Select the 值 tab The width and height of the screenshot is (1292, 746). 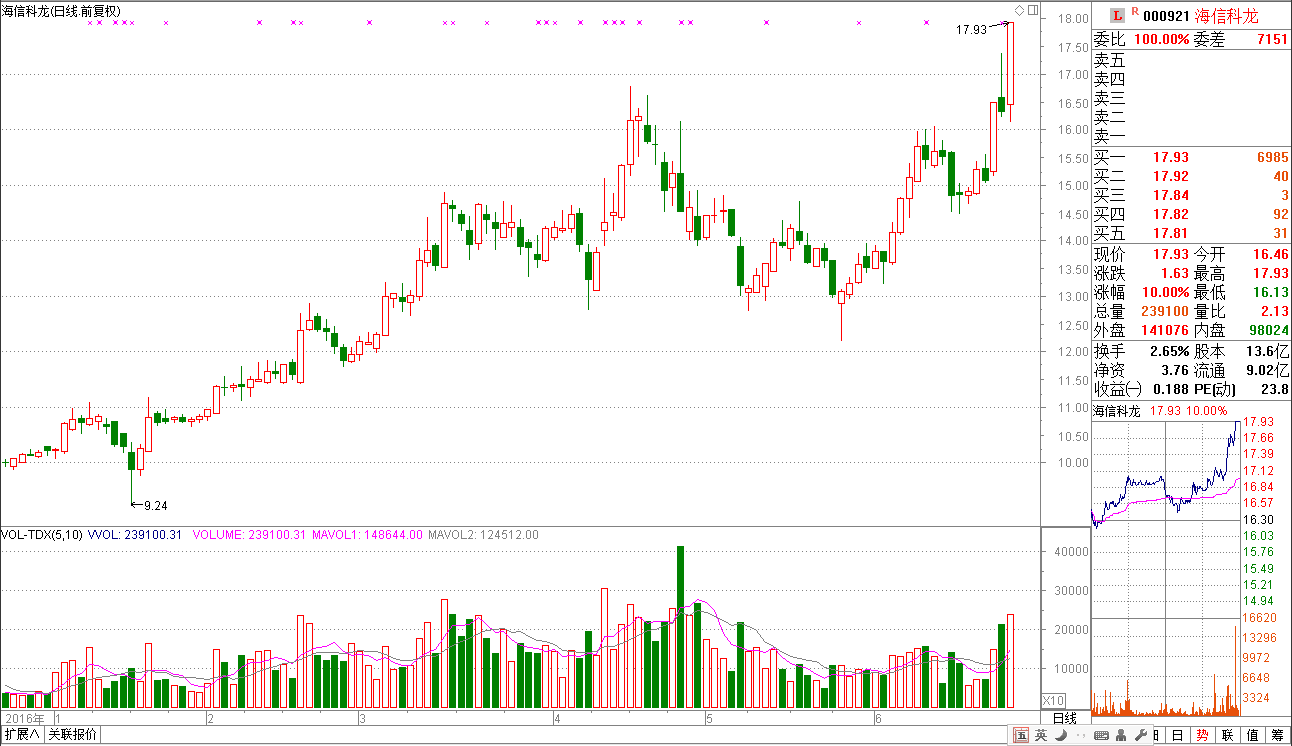[x=1252, y=735]
